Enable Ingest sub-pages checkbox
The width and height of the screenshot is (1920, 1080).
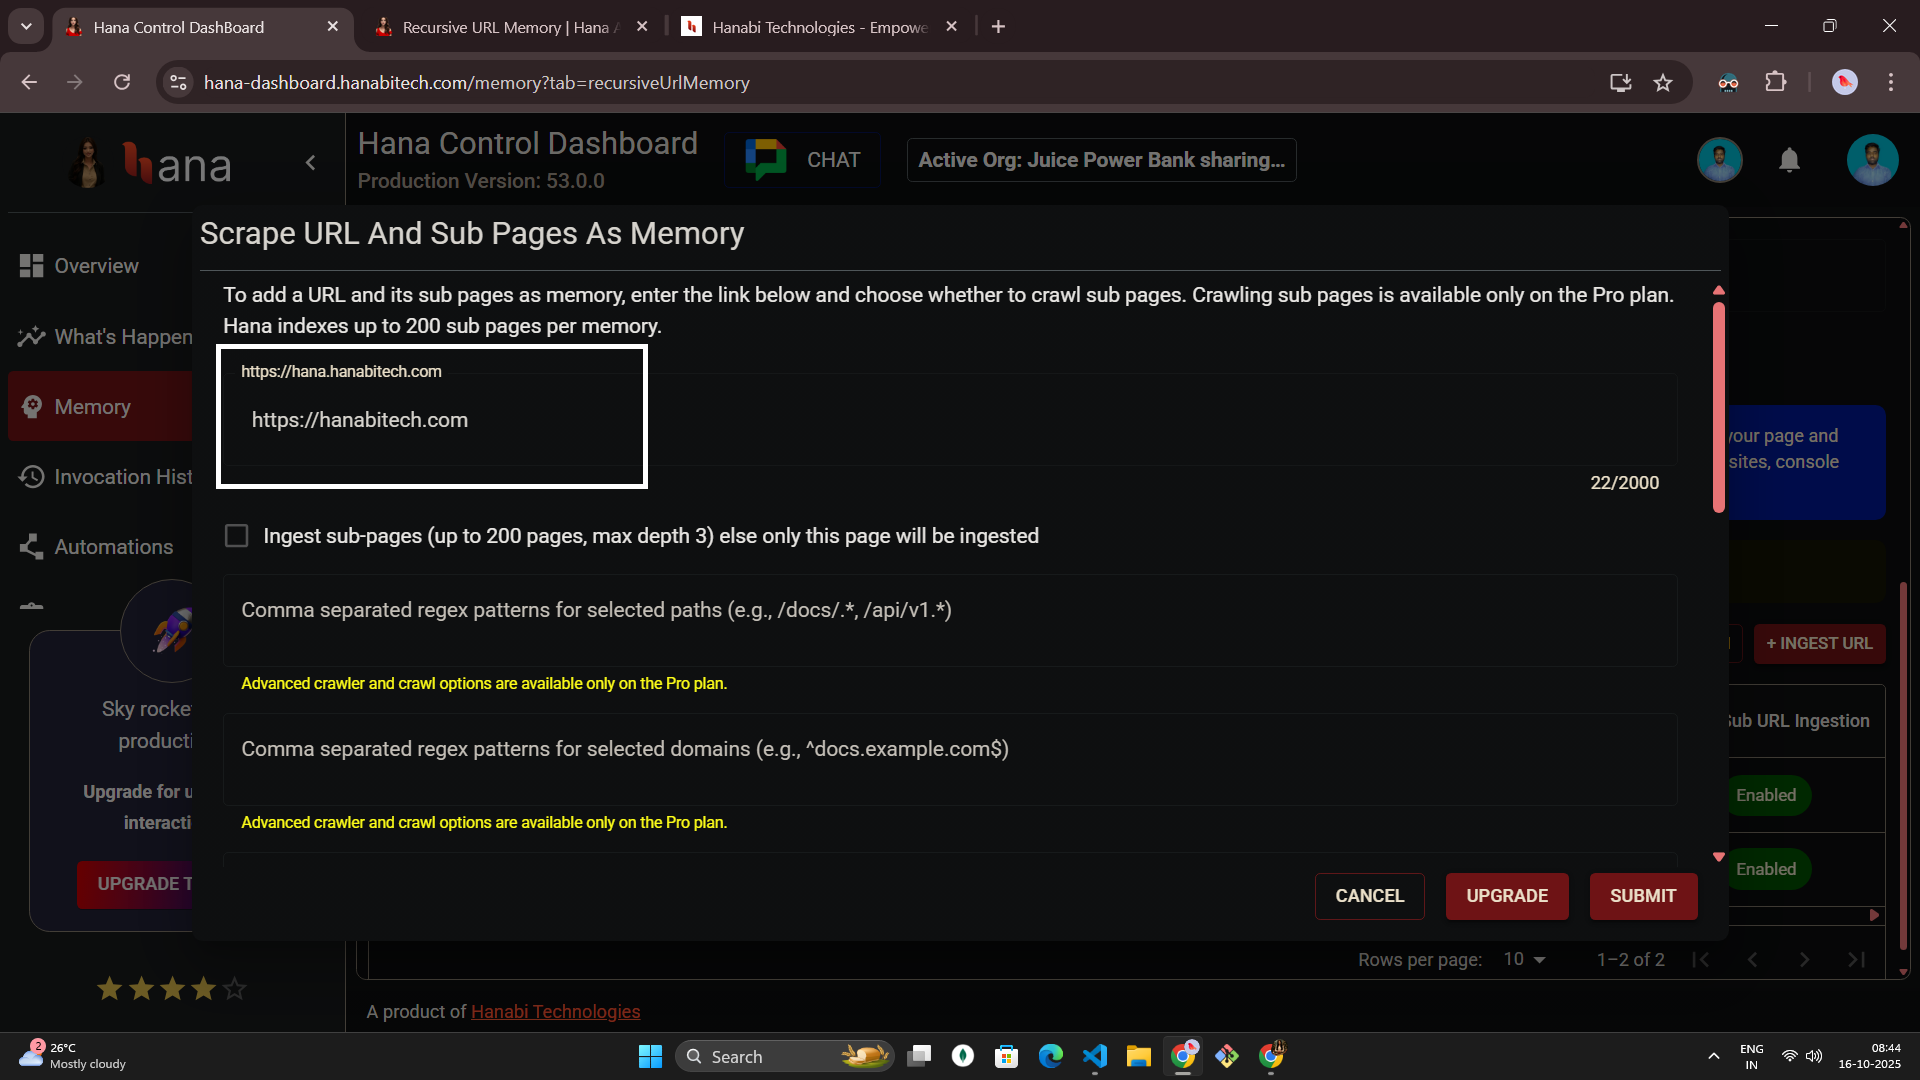[x=237, y=536]
